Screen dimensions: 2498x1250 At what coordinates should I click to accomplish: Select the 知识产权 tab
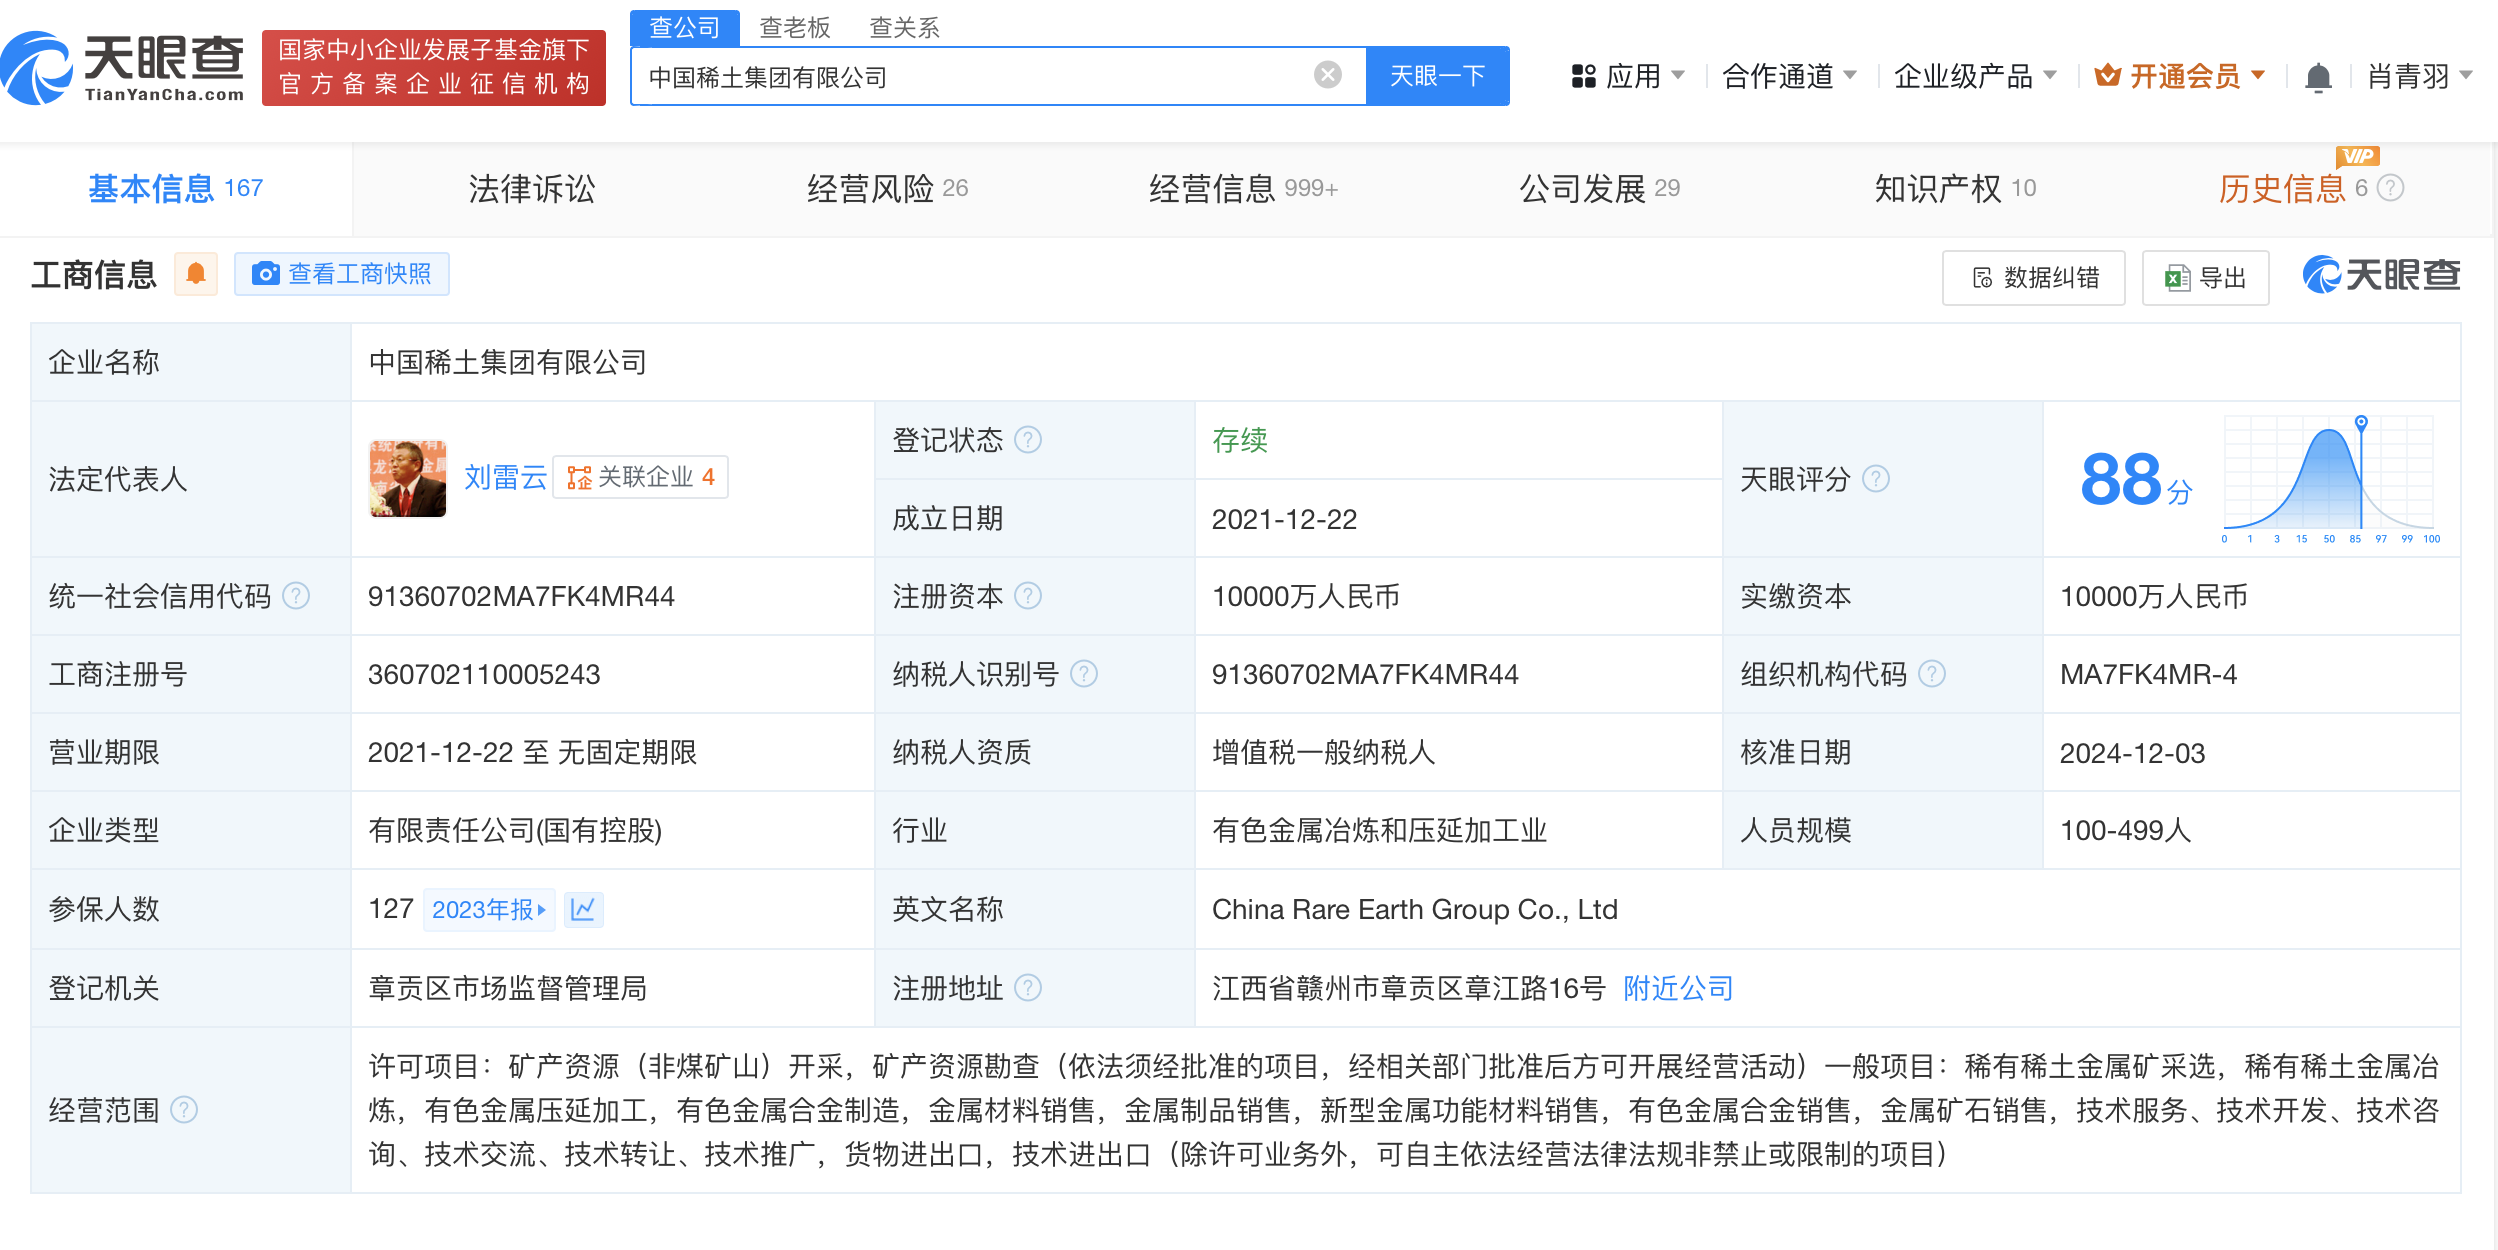click(1955, 188)
